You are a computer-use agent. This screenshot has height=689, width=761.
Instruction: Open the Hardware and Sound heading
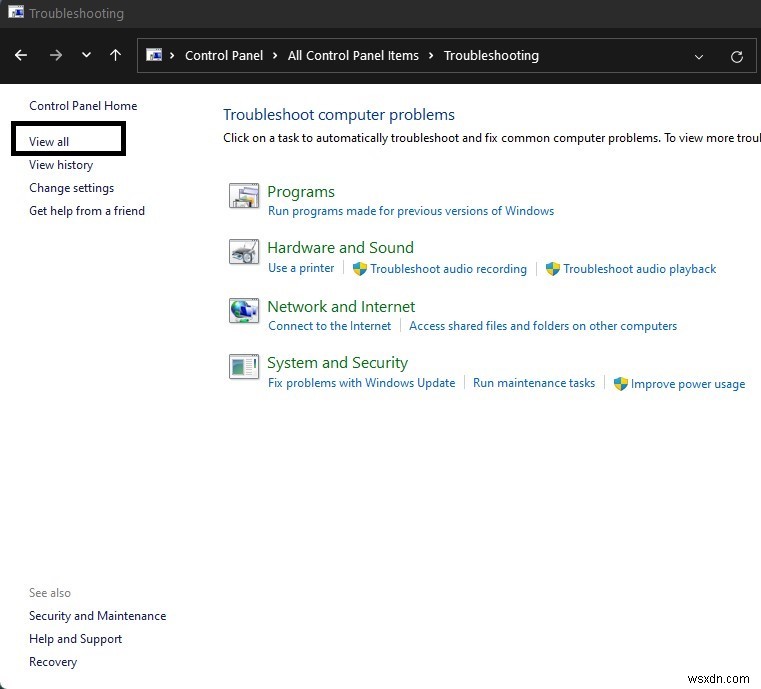click(x=341, y=247)
